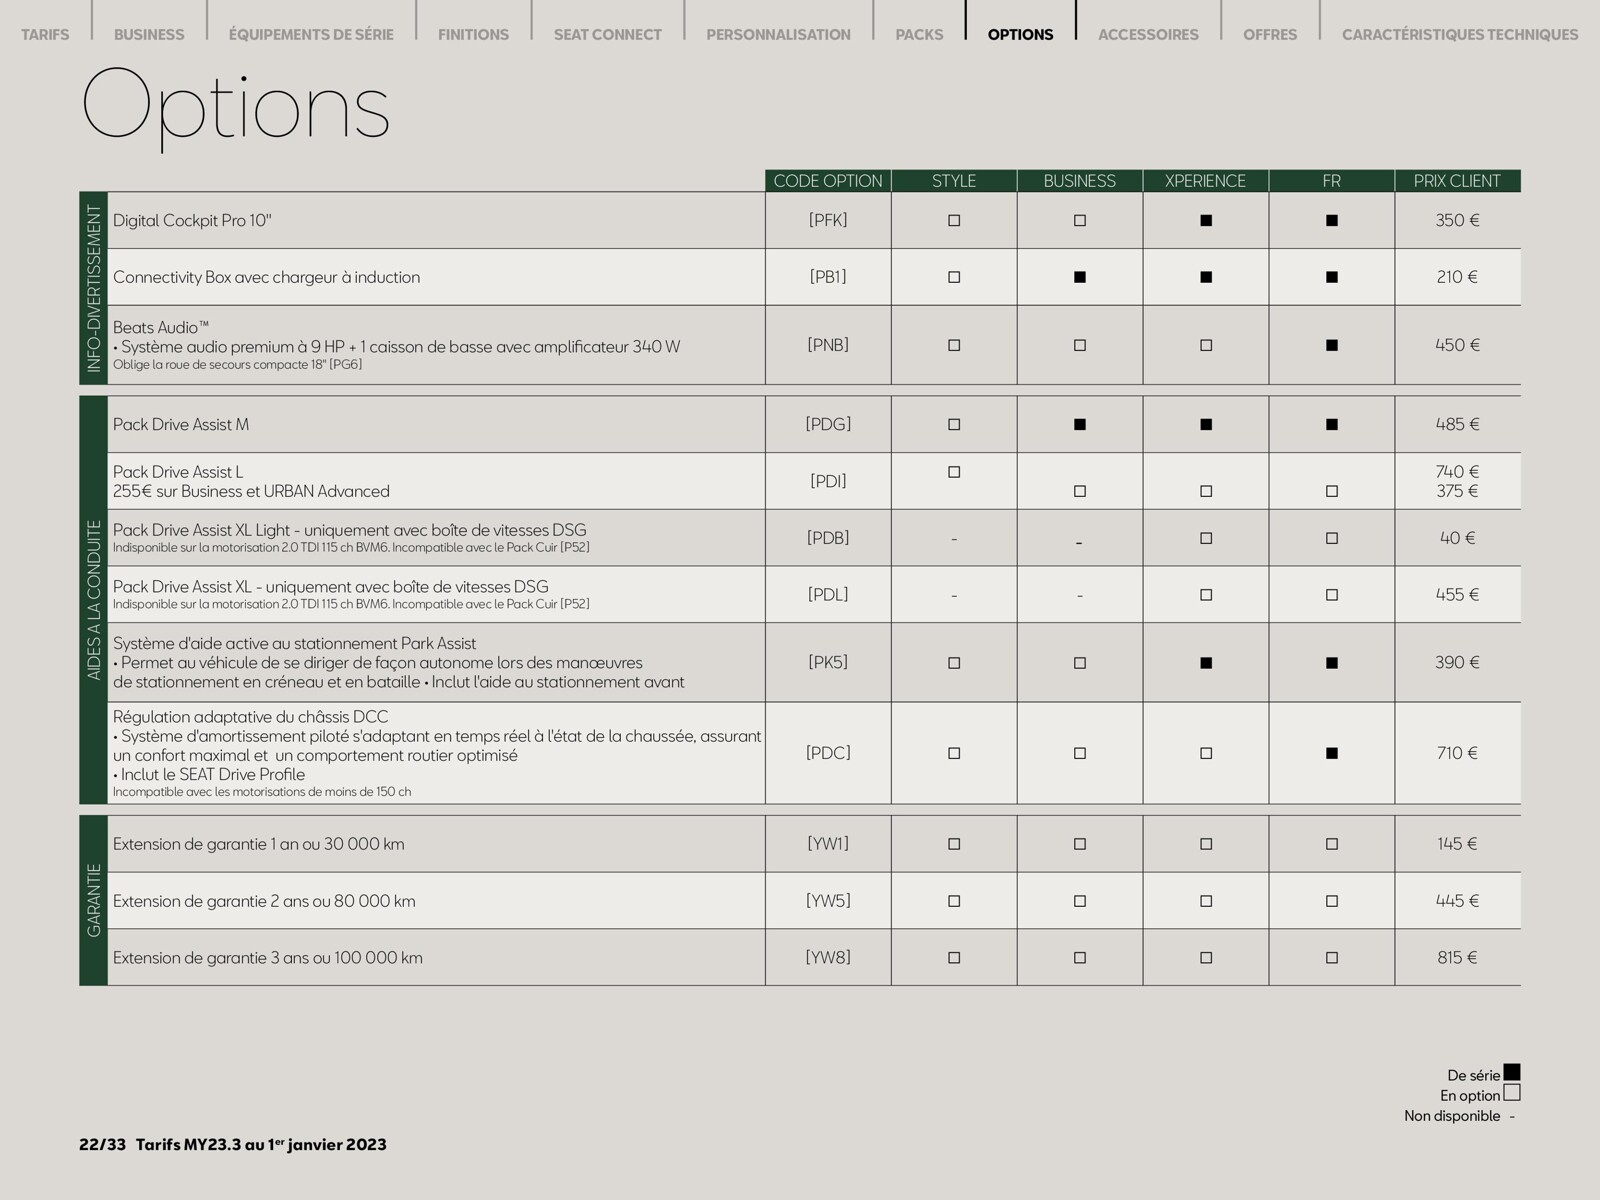Image resolution: width=1600 pixels, height=1200 pixels.
Task: Click the BUSINESS column header in table
Action: 1080,181
